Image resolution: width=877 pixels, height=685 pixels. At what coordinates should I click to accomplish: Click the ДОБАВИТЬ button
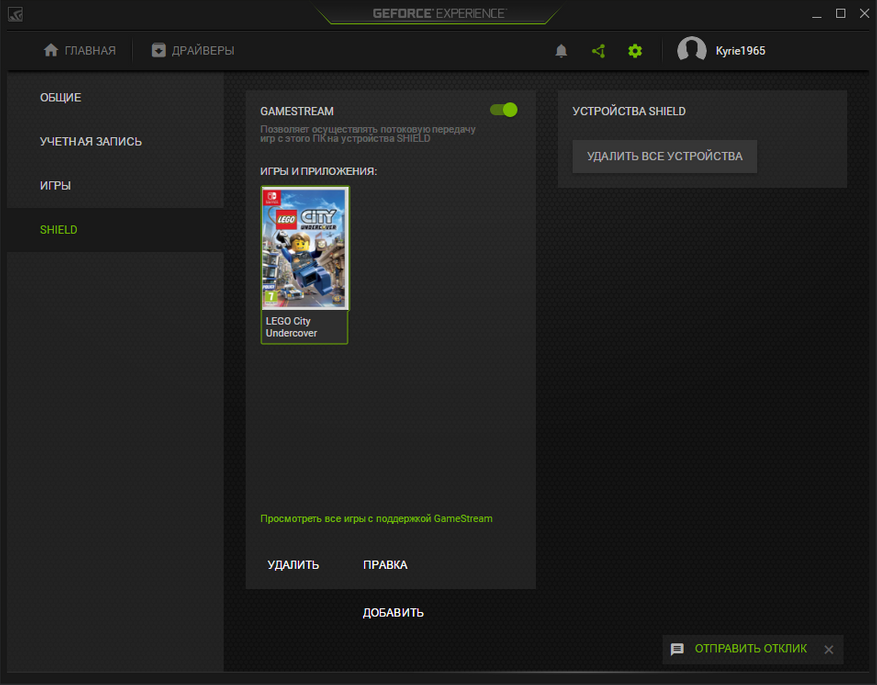click(393, 613)
